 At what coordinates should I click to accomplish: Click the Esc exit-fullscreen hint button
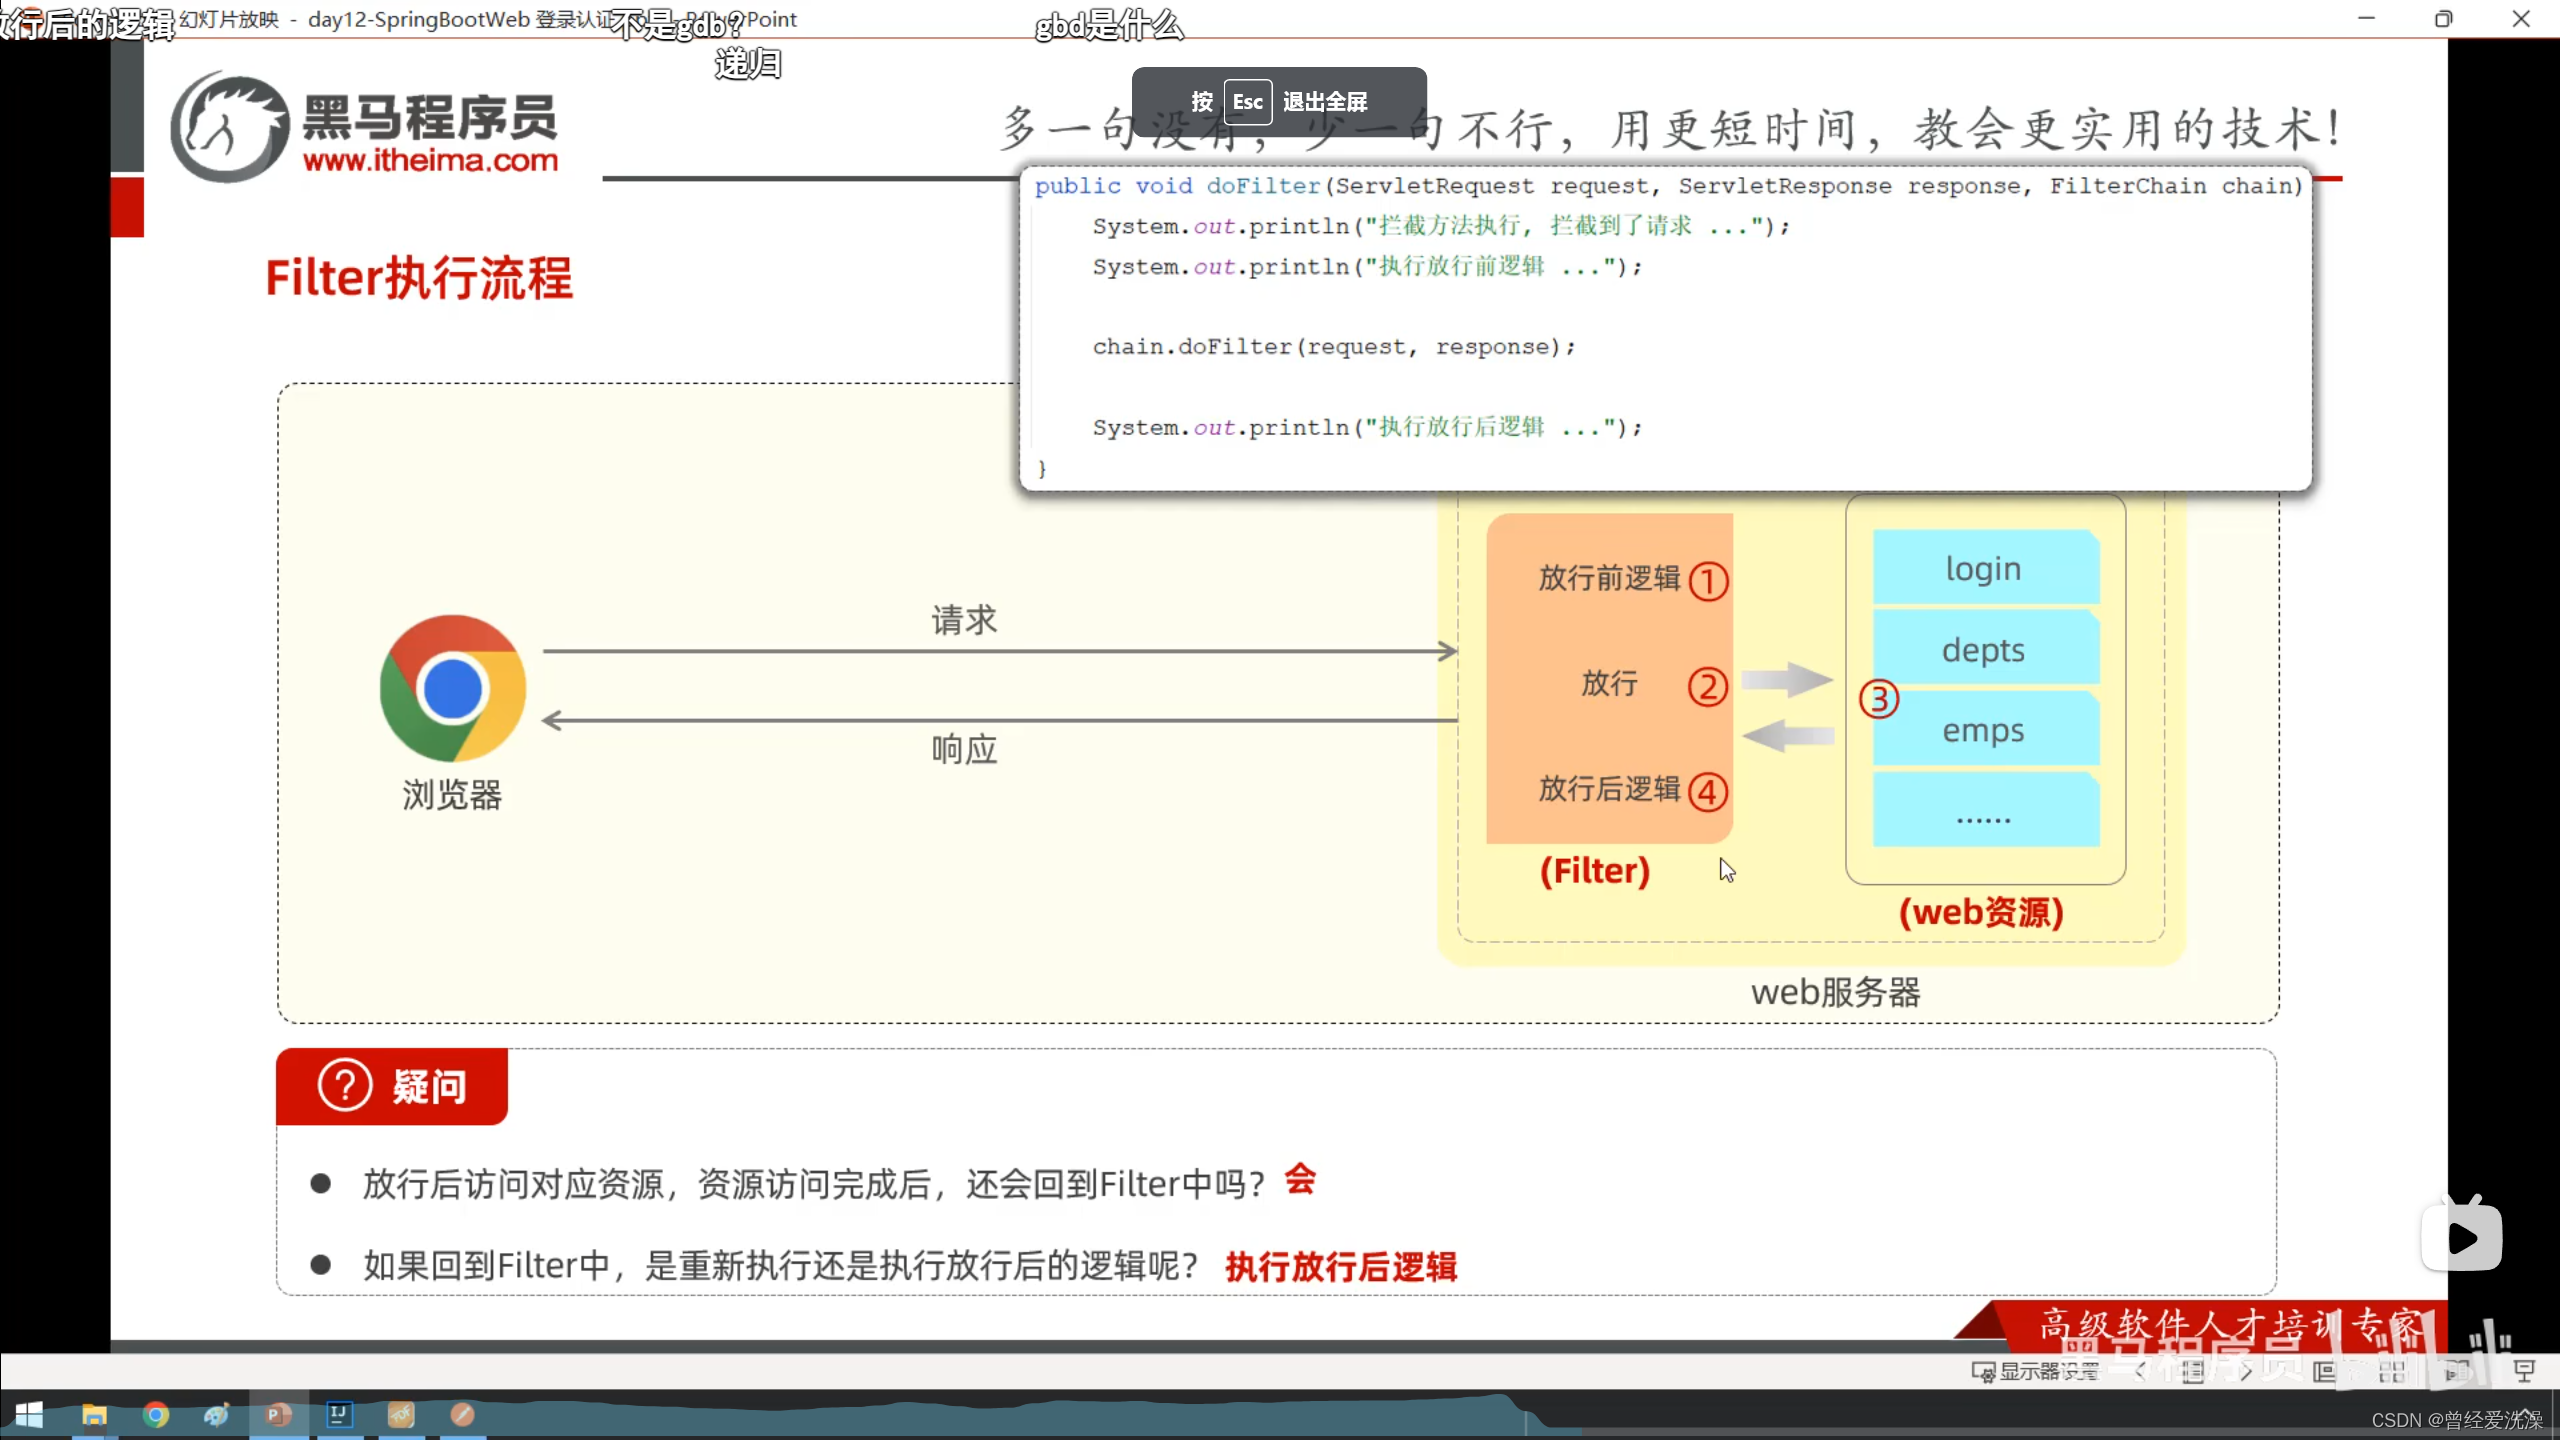[x=1247, y=101]
